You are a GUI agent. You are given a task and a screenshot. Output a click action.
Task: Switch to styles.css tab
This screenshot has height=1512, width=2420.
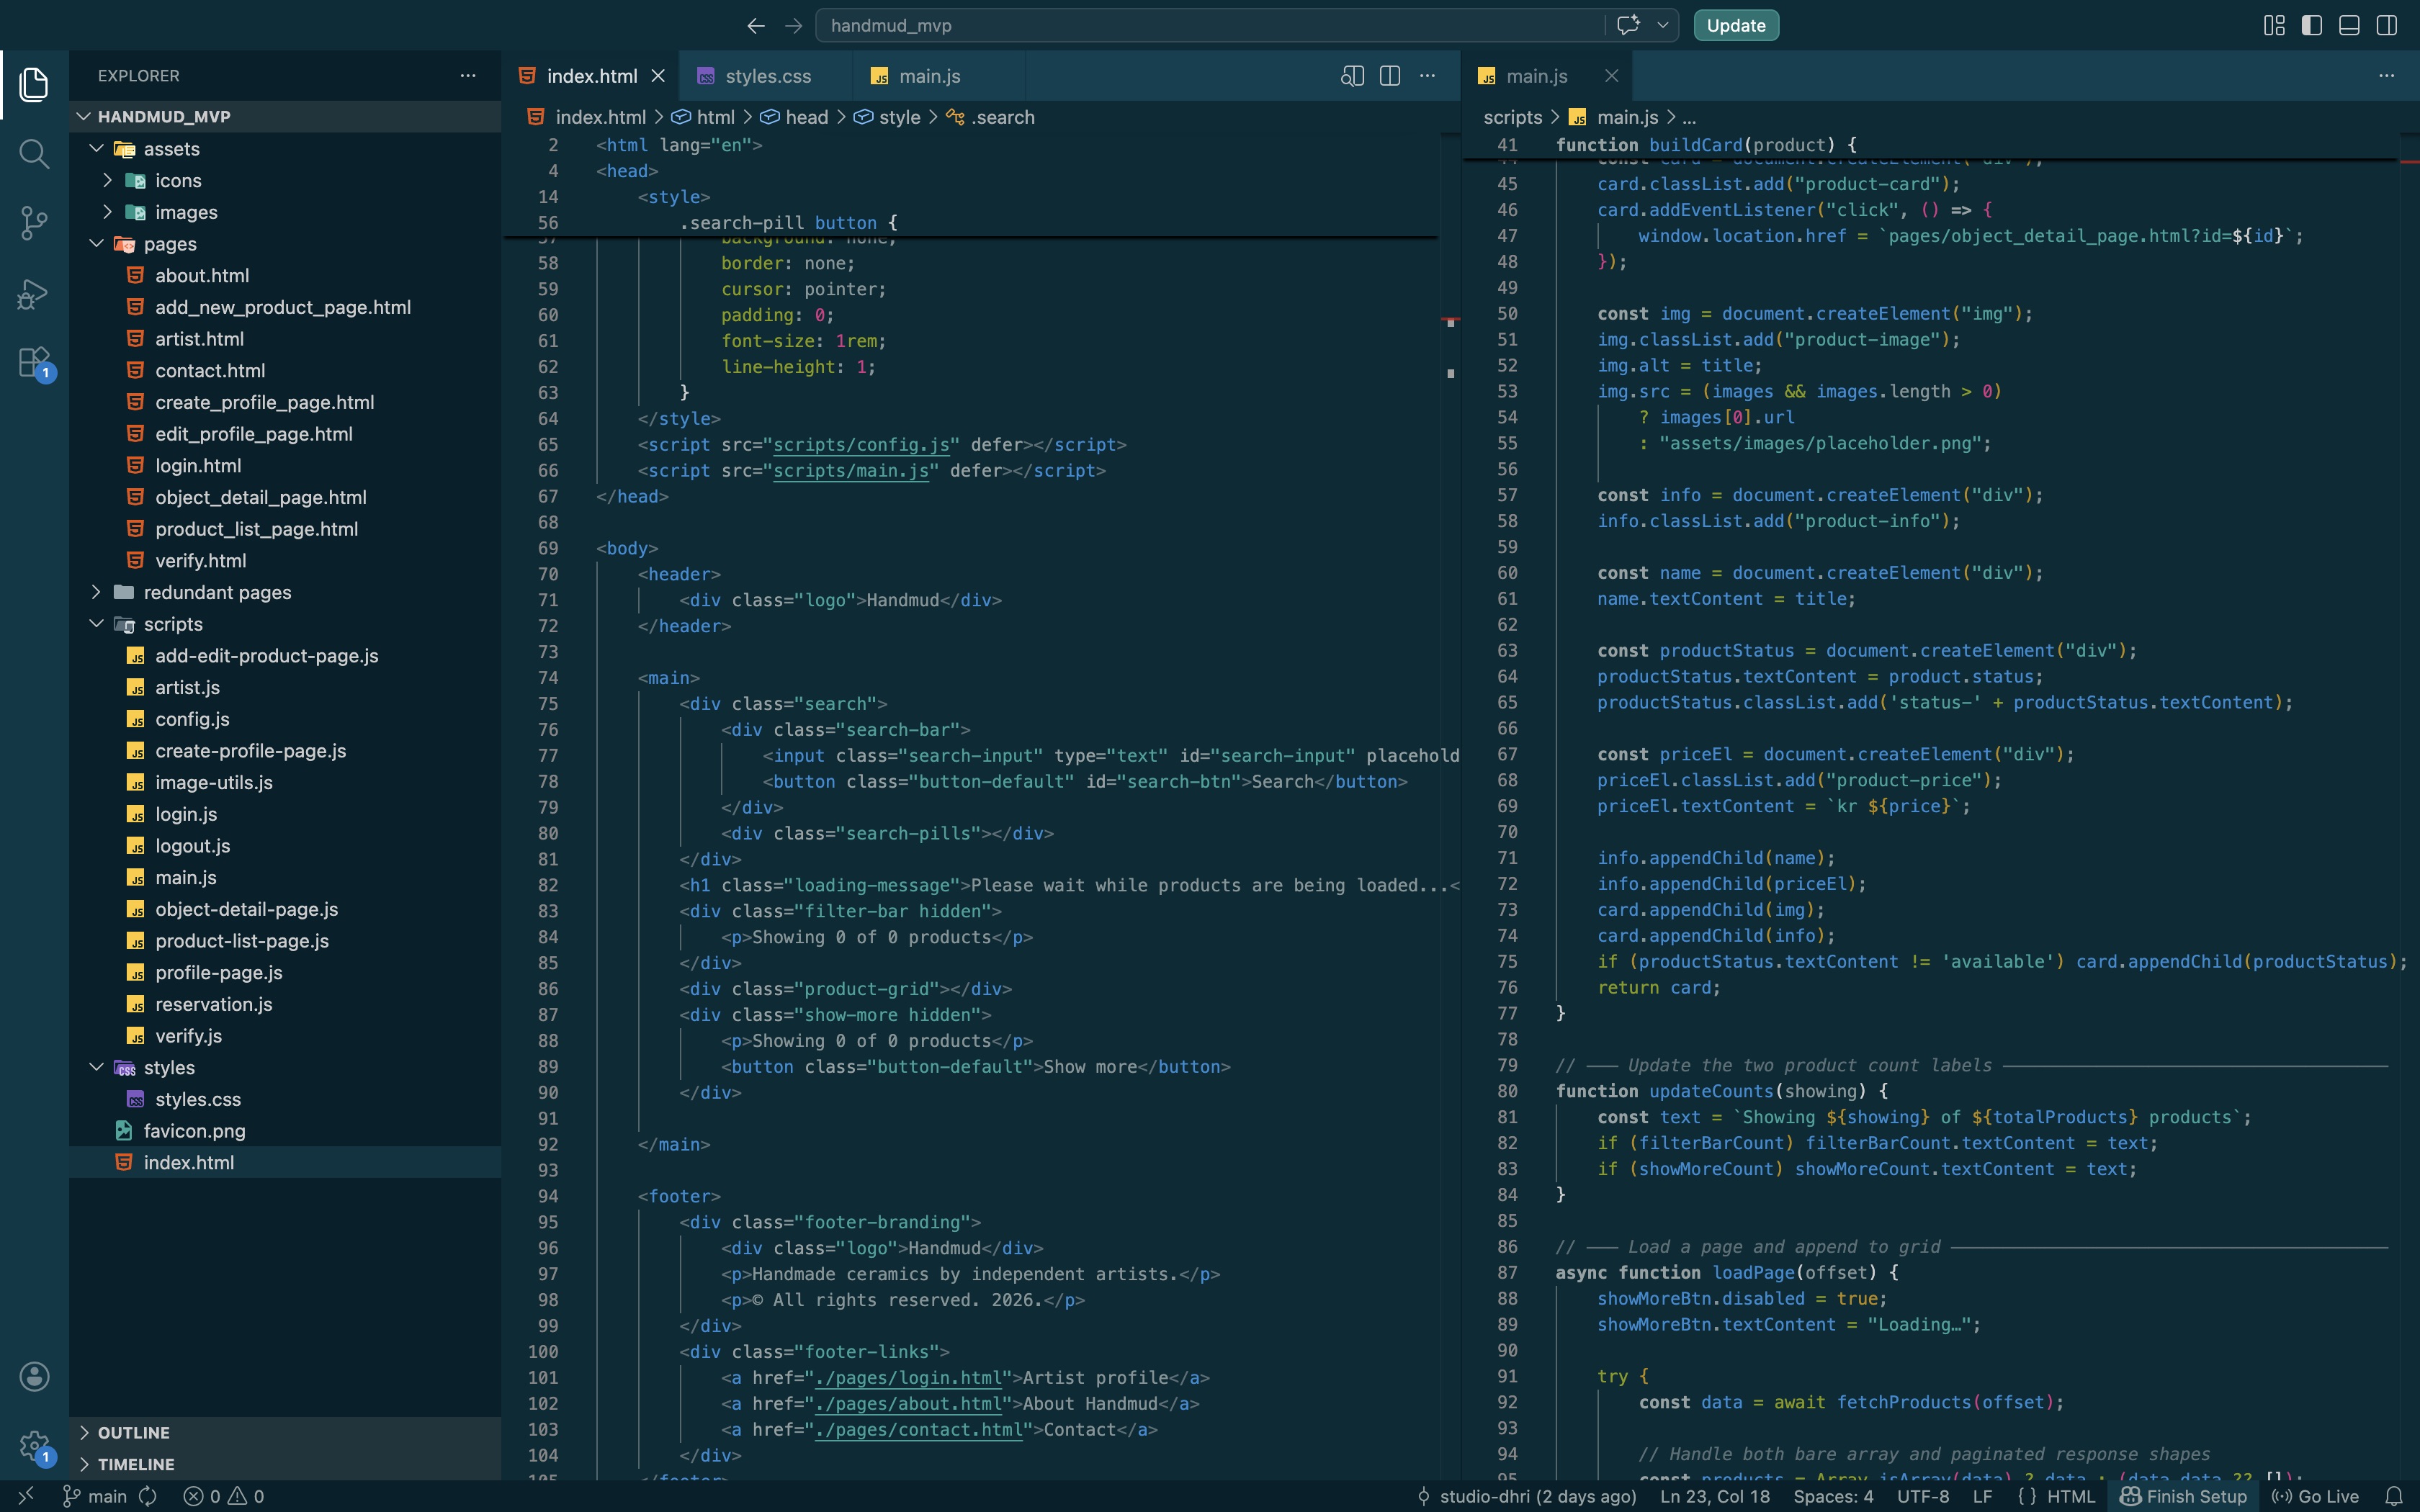click(766, 76)
